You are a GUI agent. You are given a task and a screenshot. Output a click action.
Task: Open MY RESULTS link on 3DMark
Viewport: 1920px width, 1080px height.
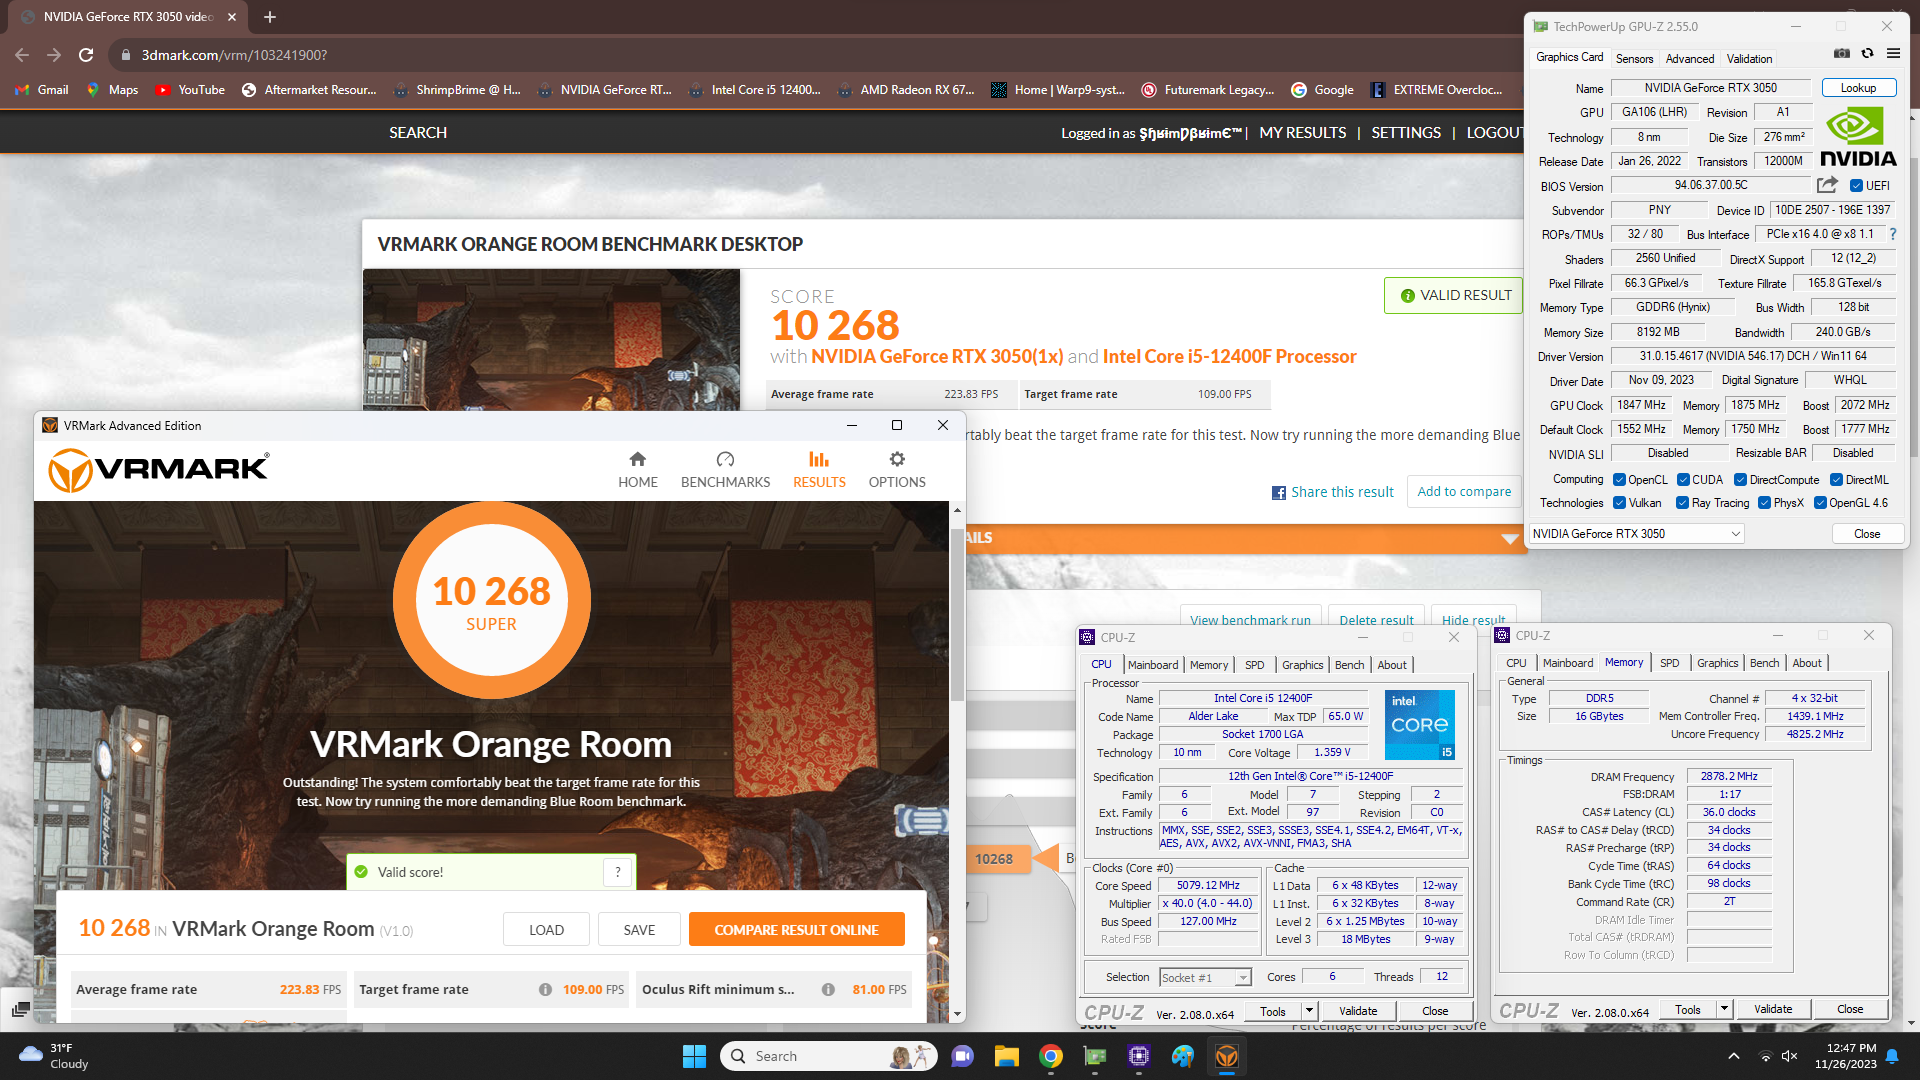1302,132
